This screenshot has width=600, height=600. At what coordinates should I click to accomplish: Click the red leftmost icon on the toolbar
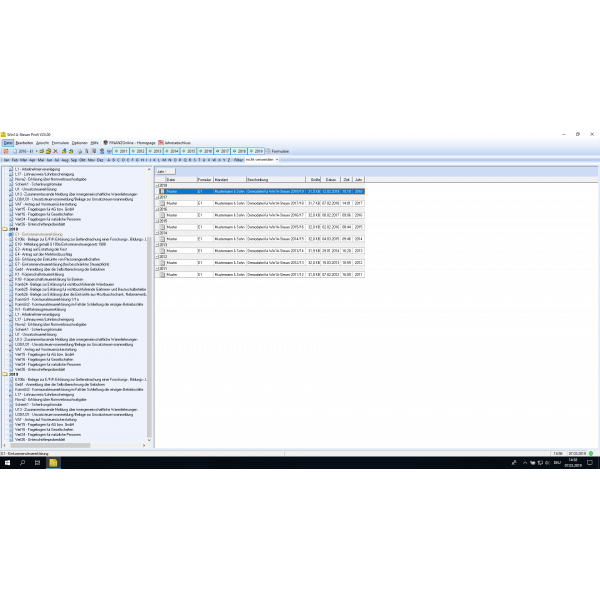[6, 151]
